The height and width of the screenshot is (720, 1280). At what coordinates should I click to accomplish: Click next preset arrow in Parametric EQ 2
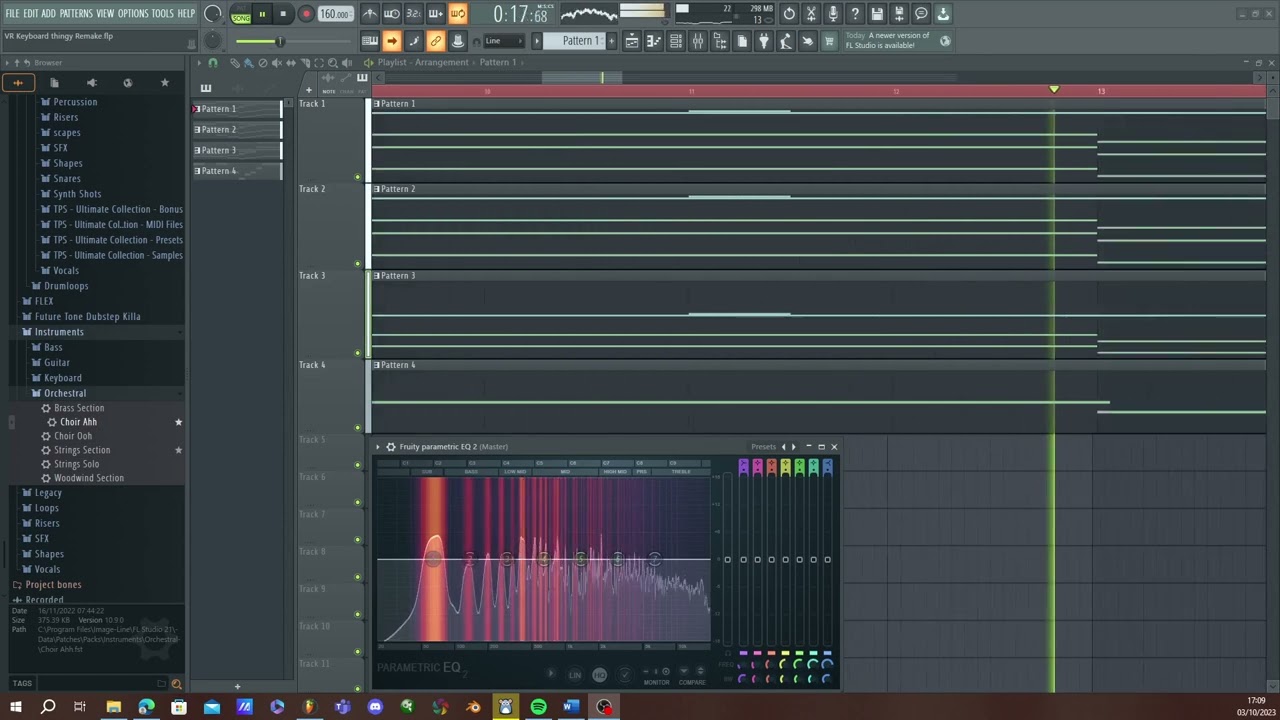[x=794, y=447]
